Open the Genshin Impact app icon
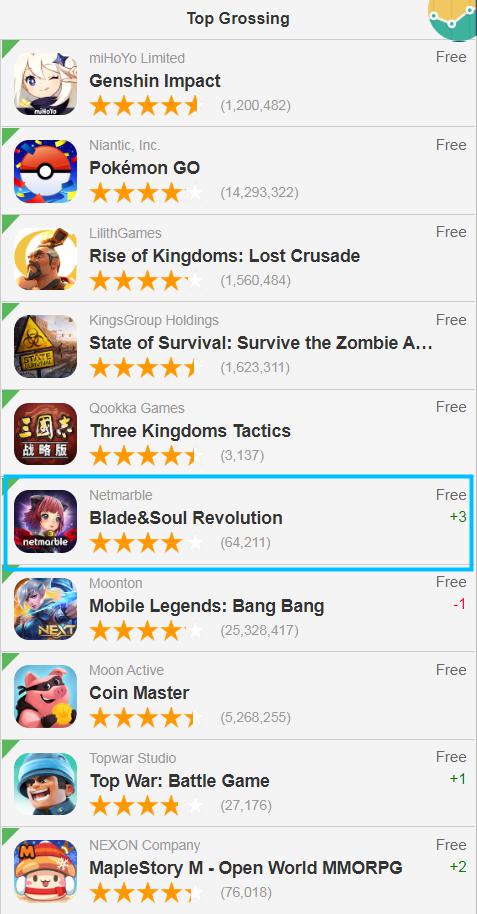The height and width of the screenshot is (914, 477). (x=45, y=84)
